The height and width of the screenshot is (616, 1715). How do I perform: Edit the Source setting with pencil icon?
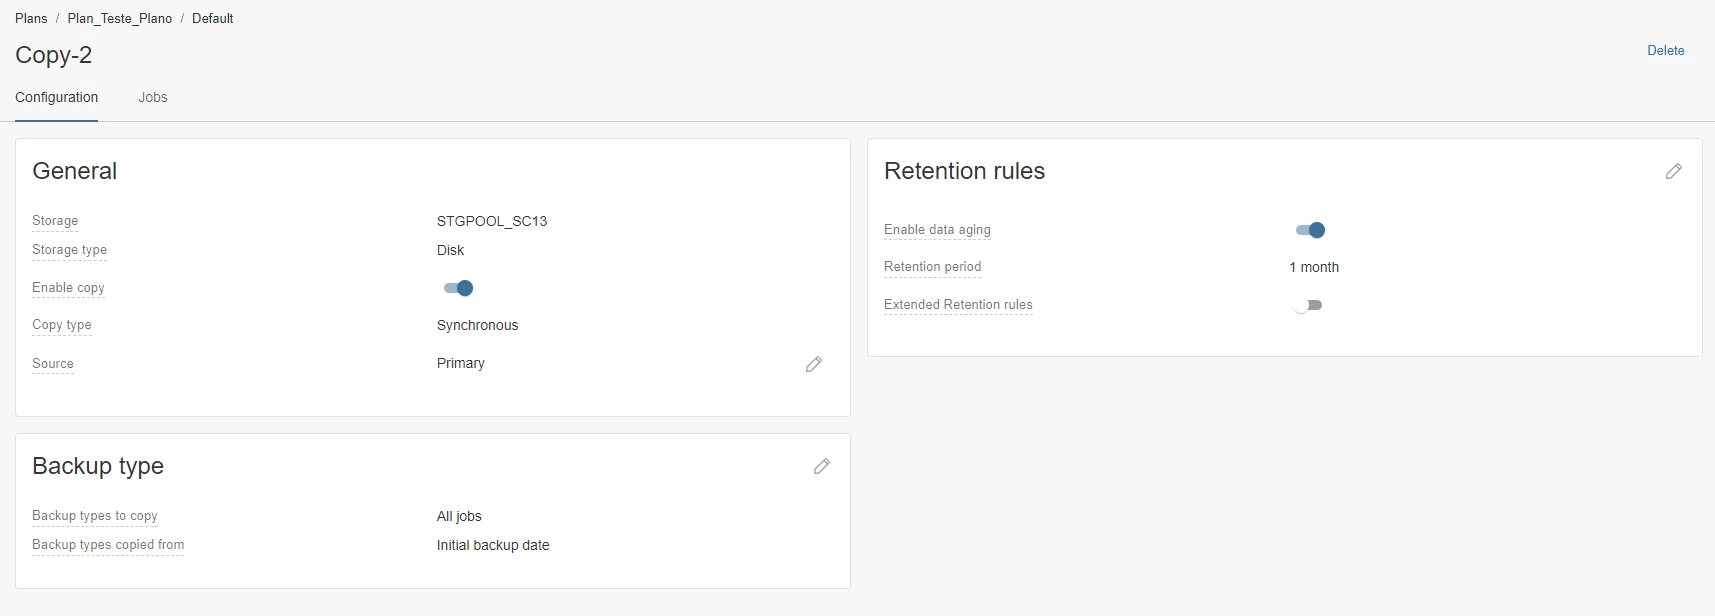tap(814, 364)
